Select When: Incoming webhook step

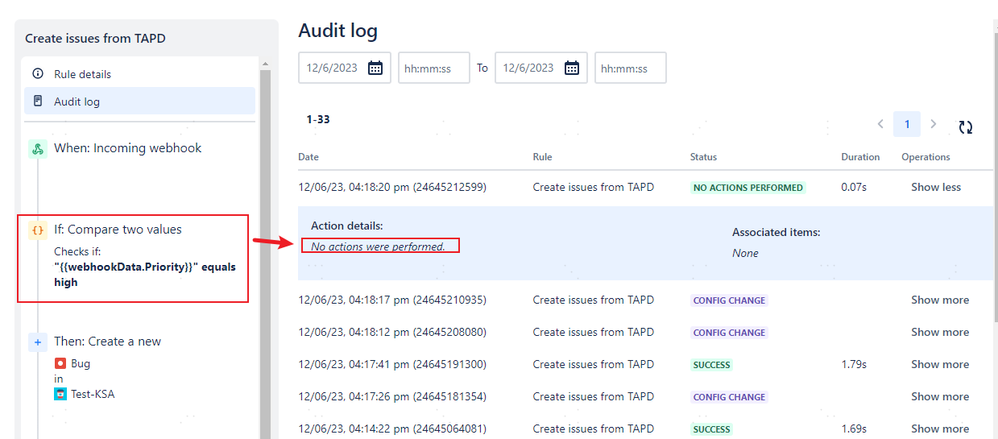[x=127, y=148]
